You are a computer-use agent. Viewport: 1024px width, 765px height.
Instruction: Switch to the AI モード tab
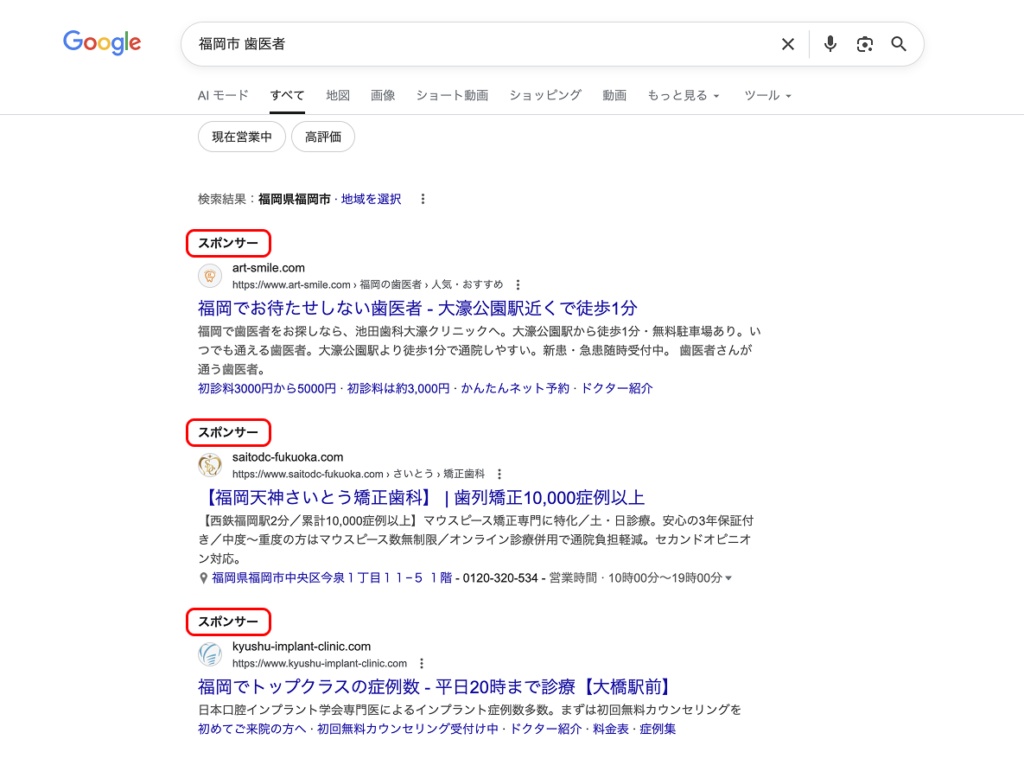tap(223, 95)
